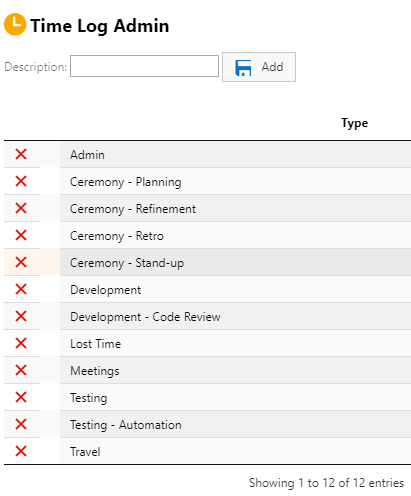Image resolution: width=411 pixels, height=496 pixels.
Task: Select the Travel type cell
Action: pos(235,451)
